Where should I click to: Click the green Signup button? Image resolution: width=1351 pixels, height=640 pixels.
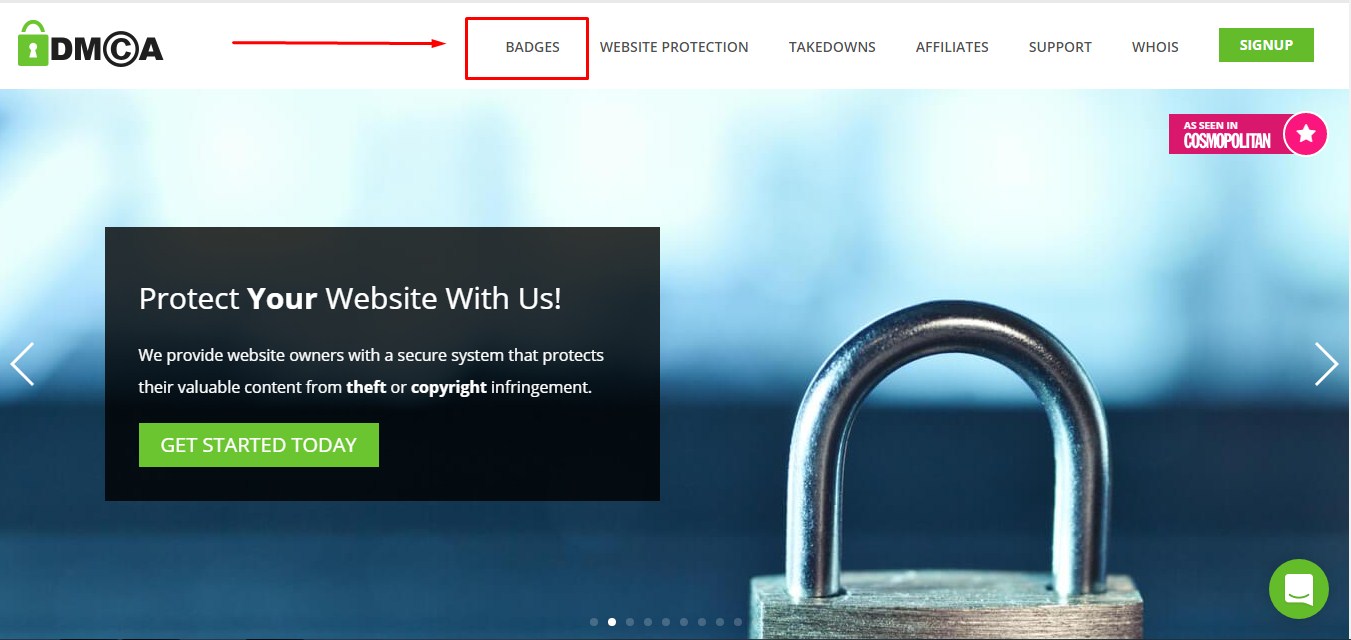click(x=1266, y=45)
